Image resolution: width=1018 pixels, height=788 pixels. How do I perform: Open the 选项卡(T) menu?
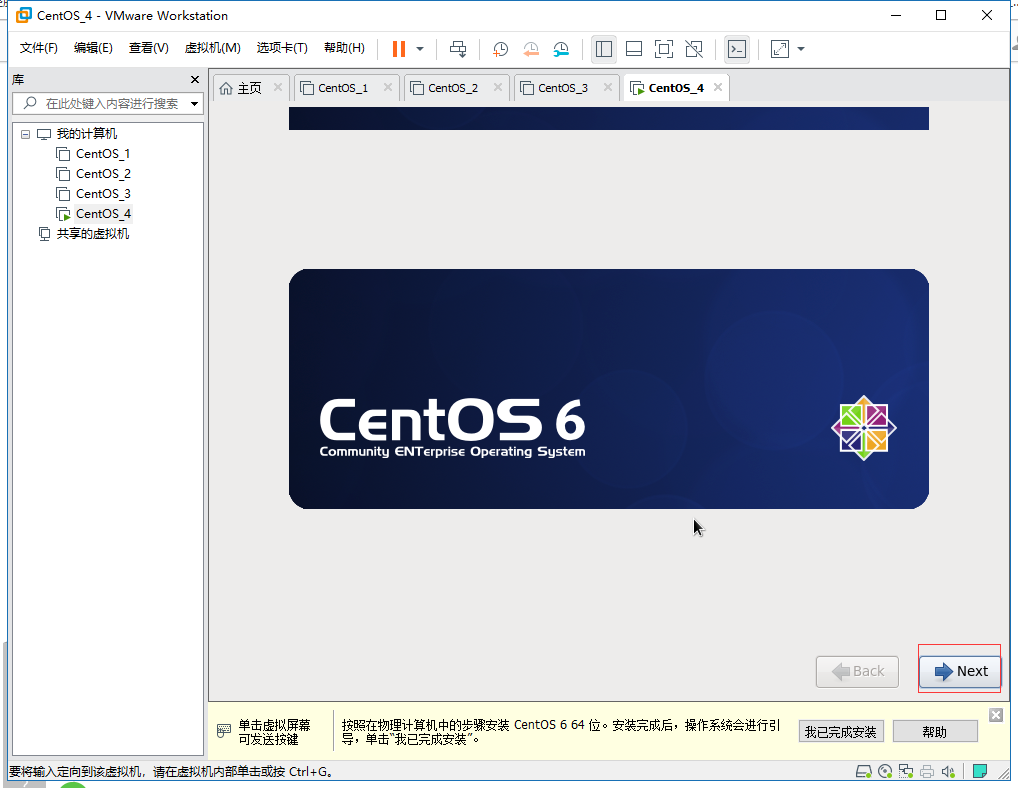pos(282,48)
